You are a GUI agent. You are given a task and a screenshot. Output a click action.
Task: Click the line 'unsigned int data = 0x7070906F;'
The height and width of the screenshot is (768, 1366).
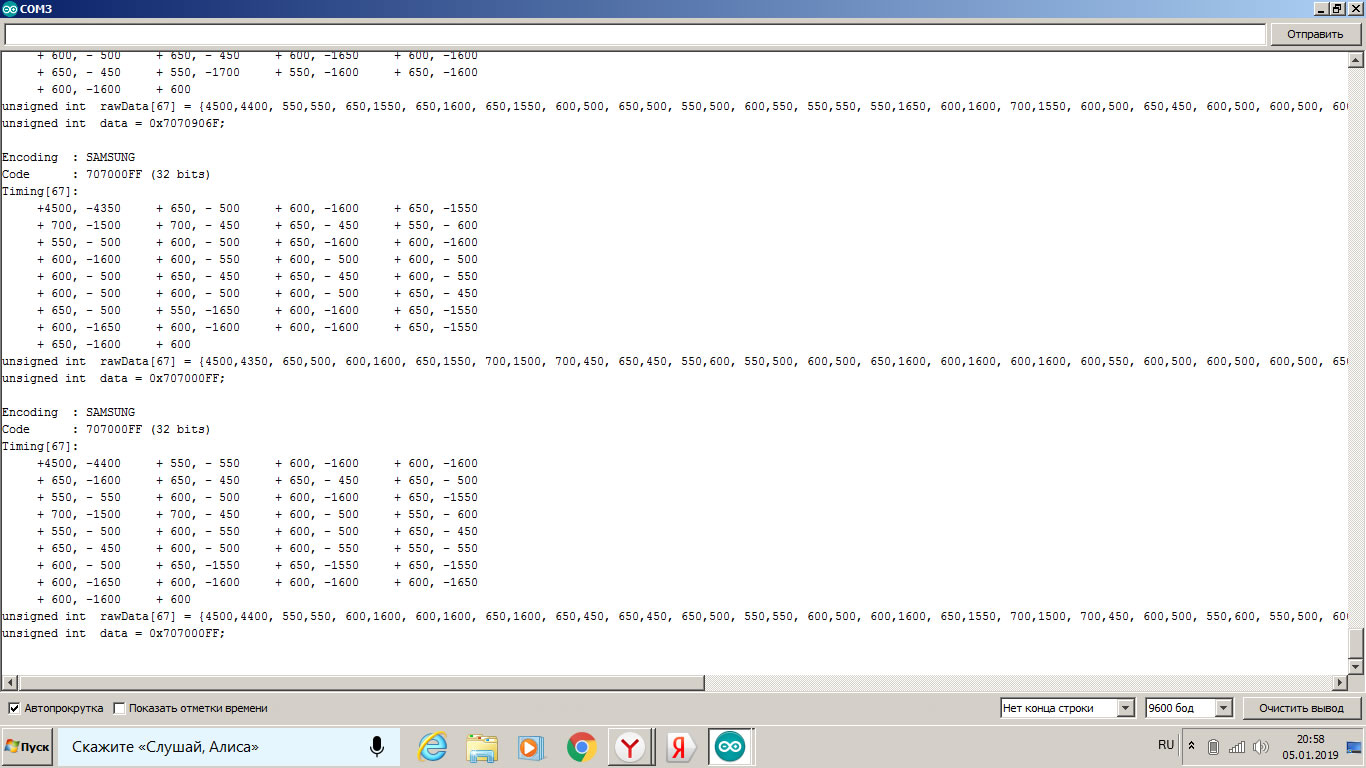pyautogui.click(x=114, y=124)
